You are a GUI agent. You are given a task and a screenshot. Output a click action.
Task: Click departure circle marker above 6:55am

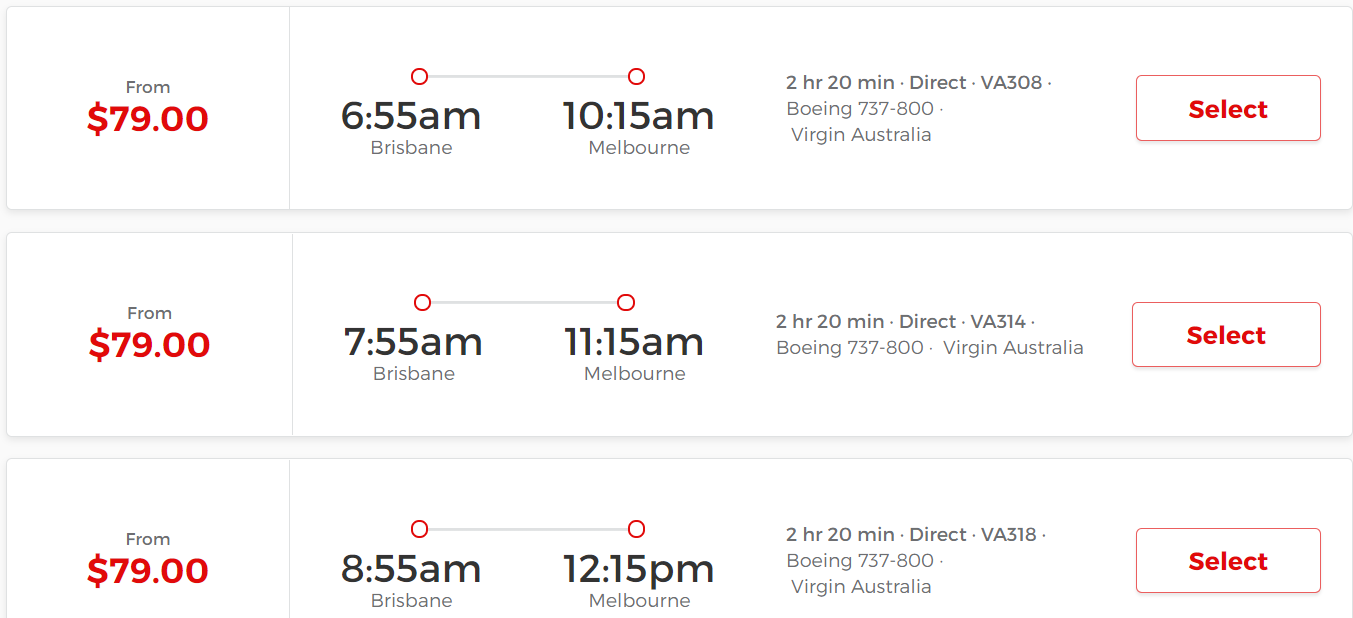(419, 77)
